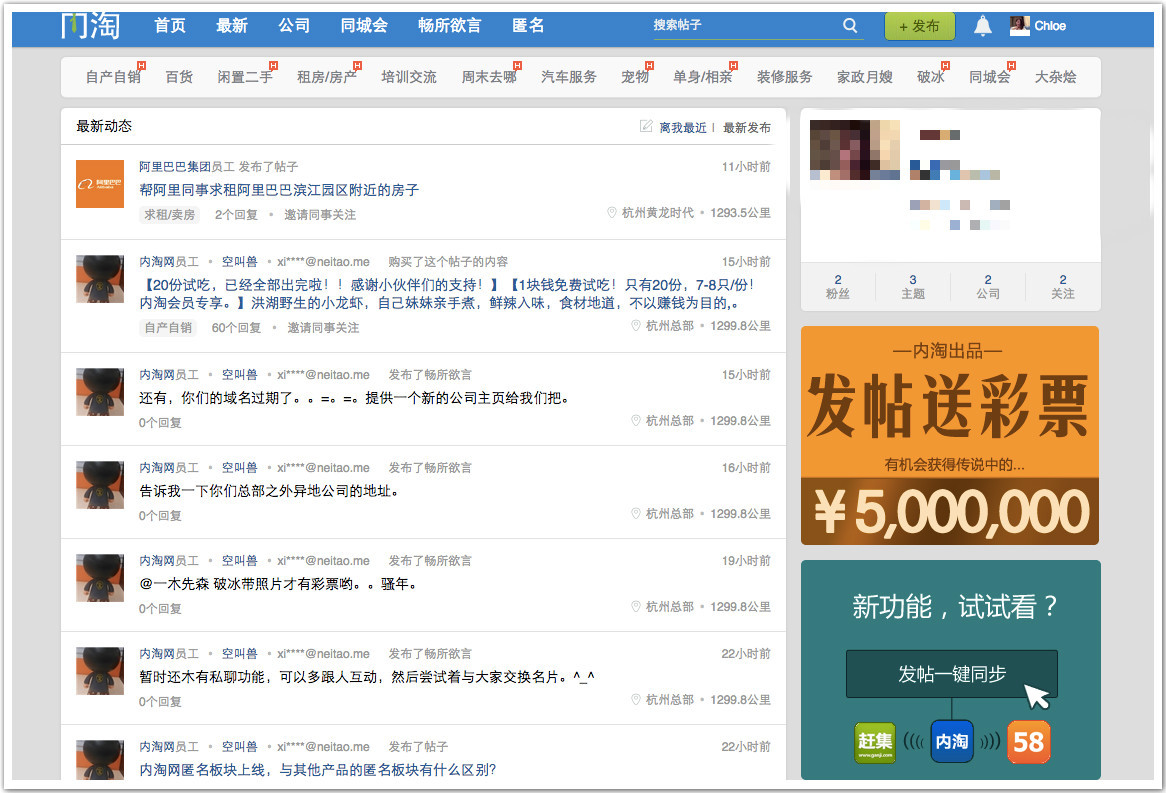Select the 汽车服务 category tab

click(x=568, y=77)
